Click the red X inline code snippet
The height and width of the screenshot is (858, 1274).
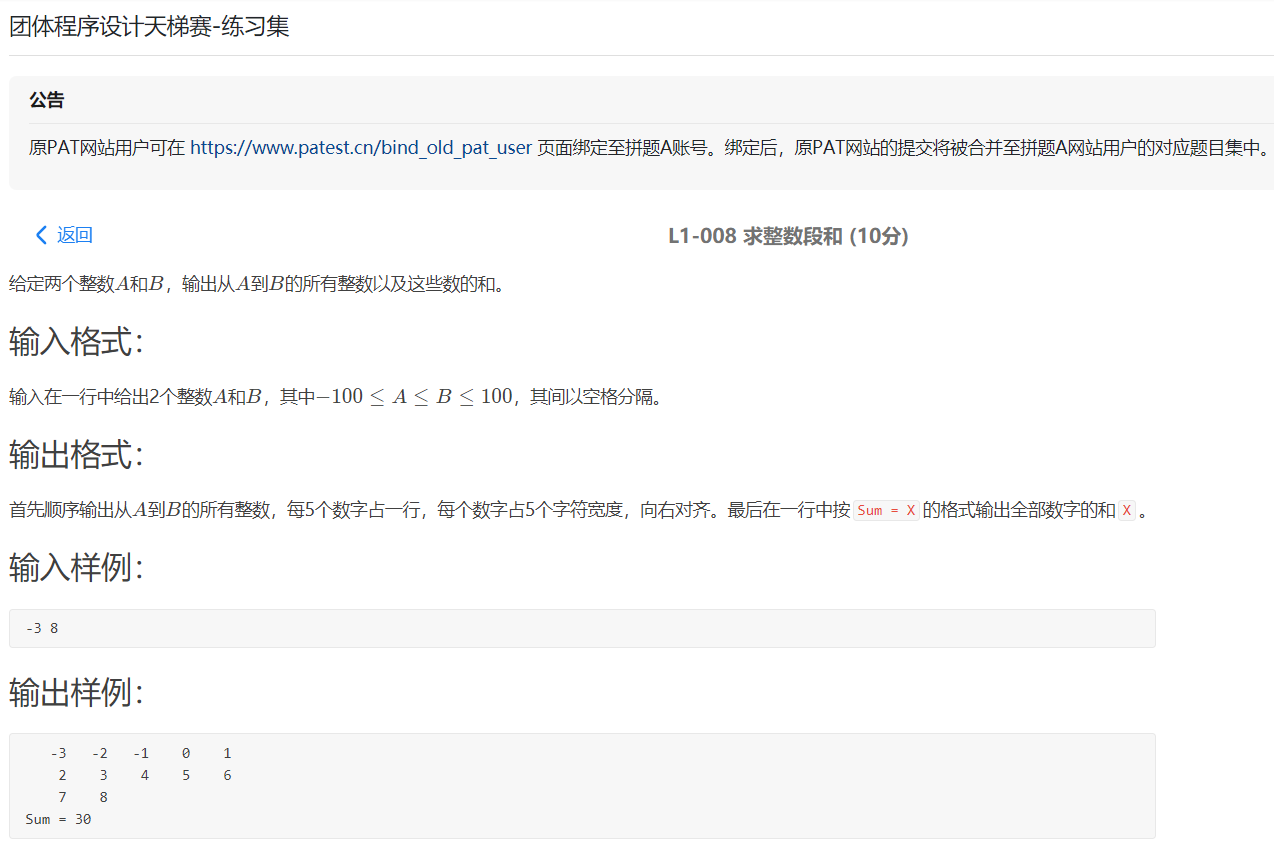[1128, 509]
